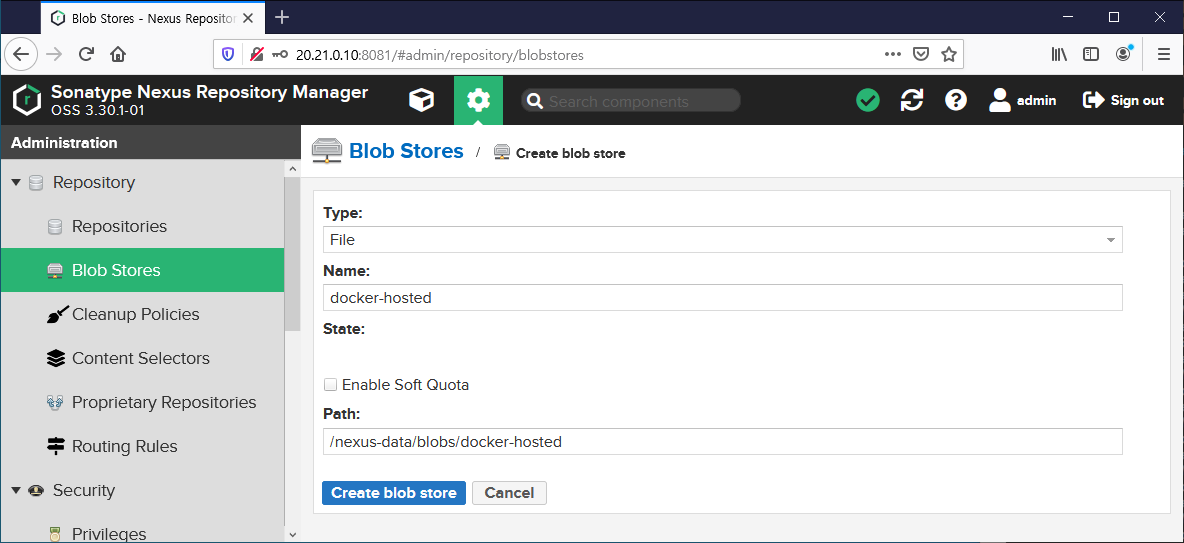Click the Name field with docker-hosted
Image resolution: width=1184 pixels, height=543 pixels.
[x=722, y=298]
